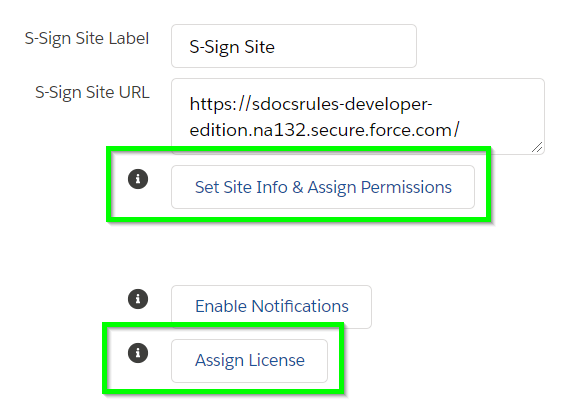Open info tooltip next to Enable Notifications
573x407 pixels.
point(138,299)
